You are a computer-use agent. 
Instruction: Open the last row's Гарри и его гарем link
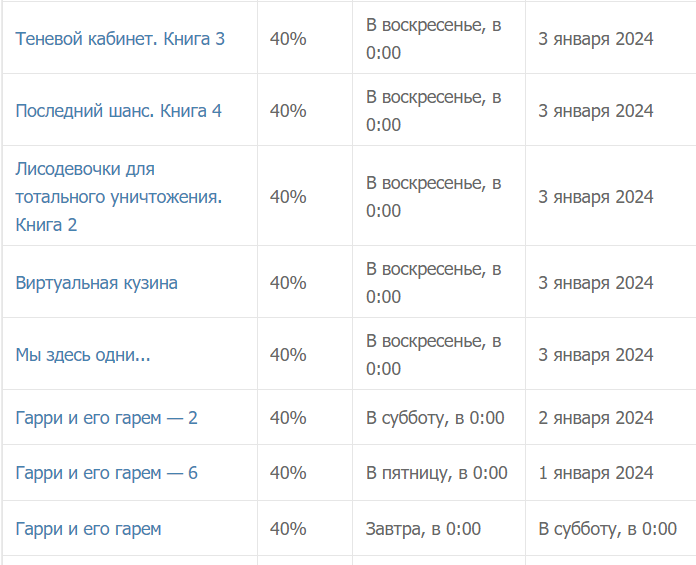coord(88,529)
